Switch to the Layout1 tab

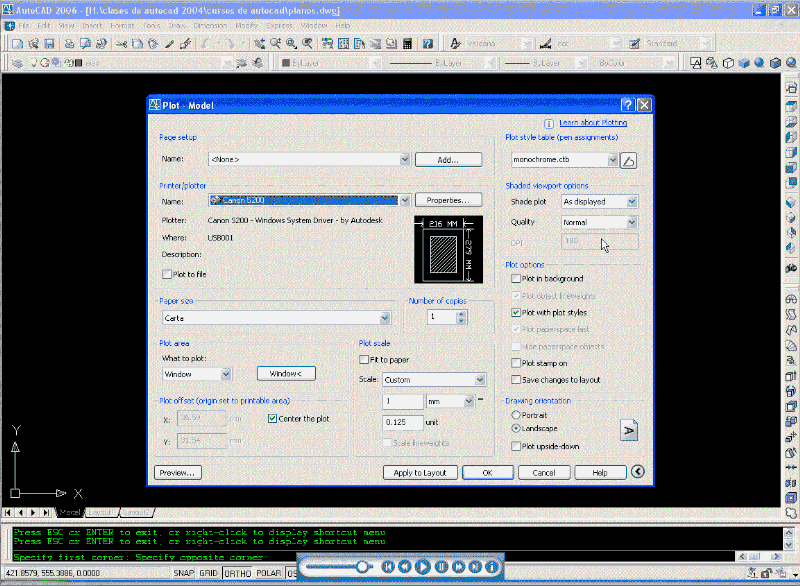click(x=101, y=512)
